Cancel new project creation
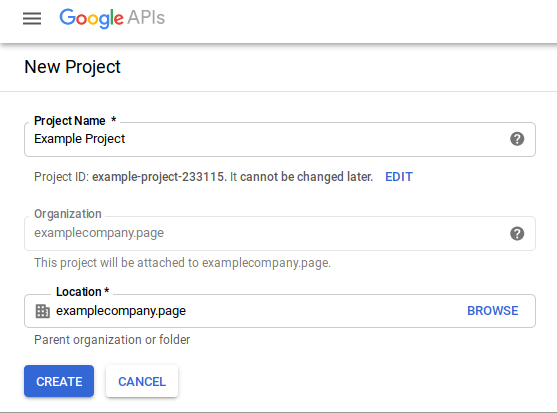The image size is (557, 413). pos(142,381)
